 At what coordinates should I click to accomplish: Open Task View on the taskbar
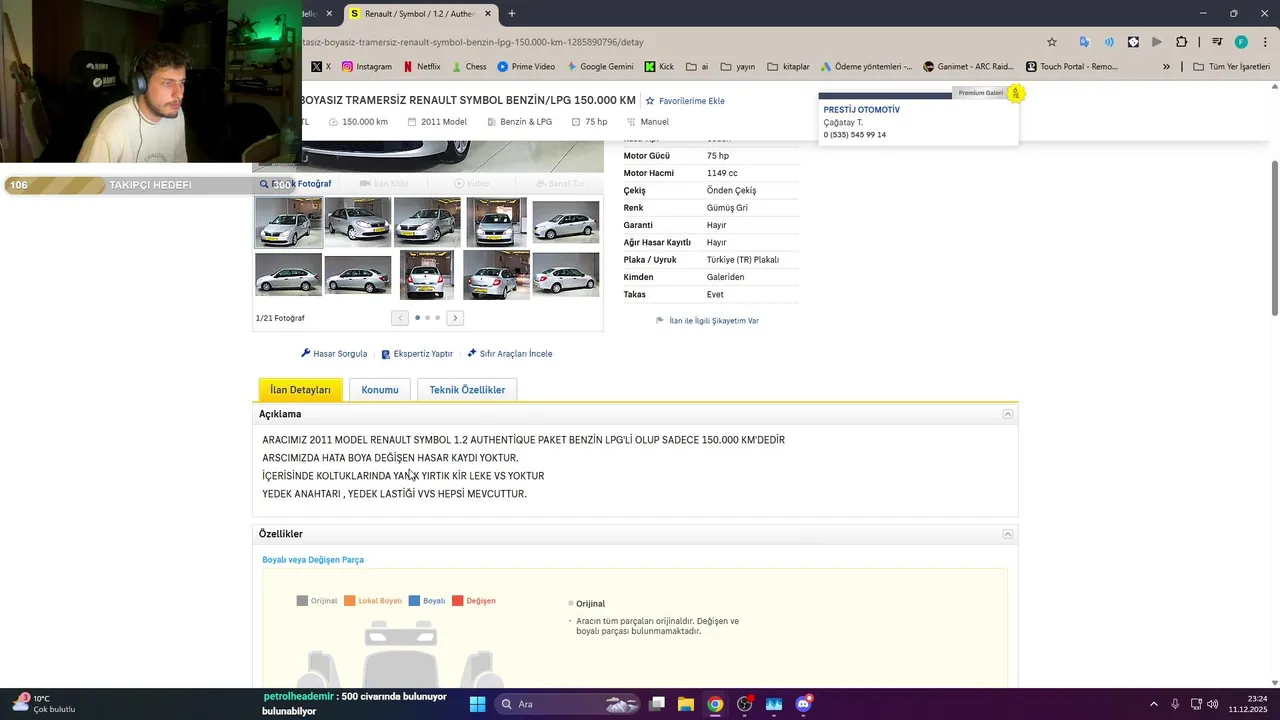pyautogui.click(x=657, y=704)
